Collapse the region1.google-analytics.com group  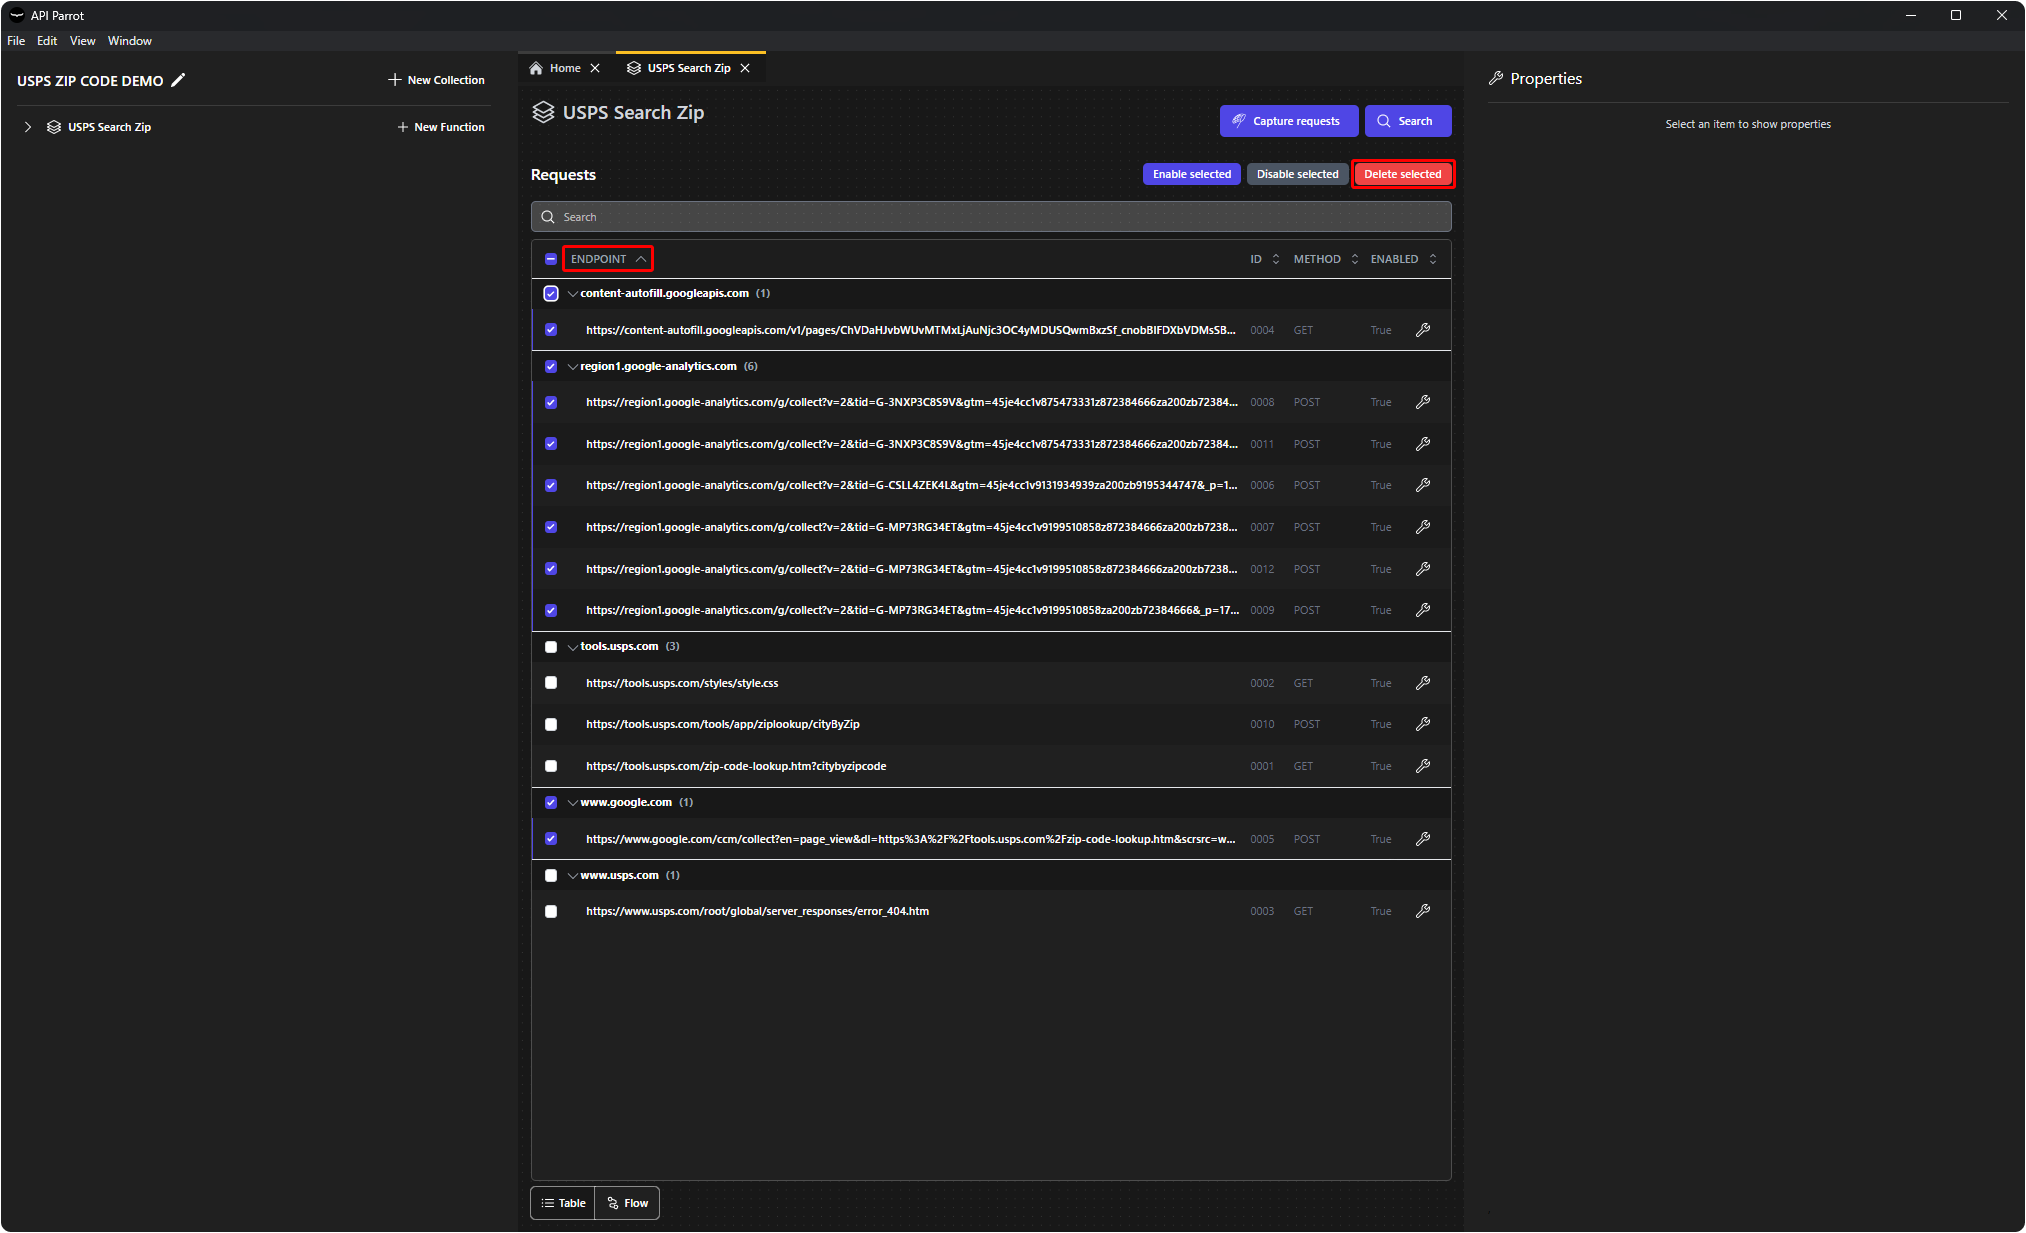pyautogui.click(x=573, y=367)
